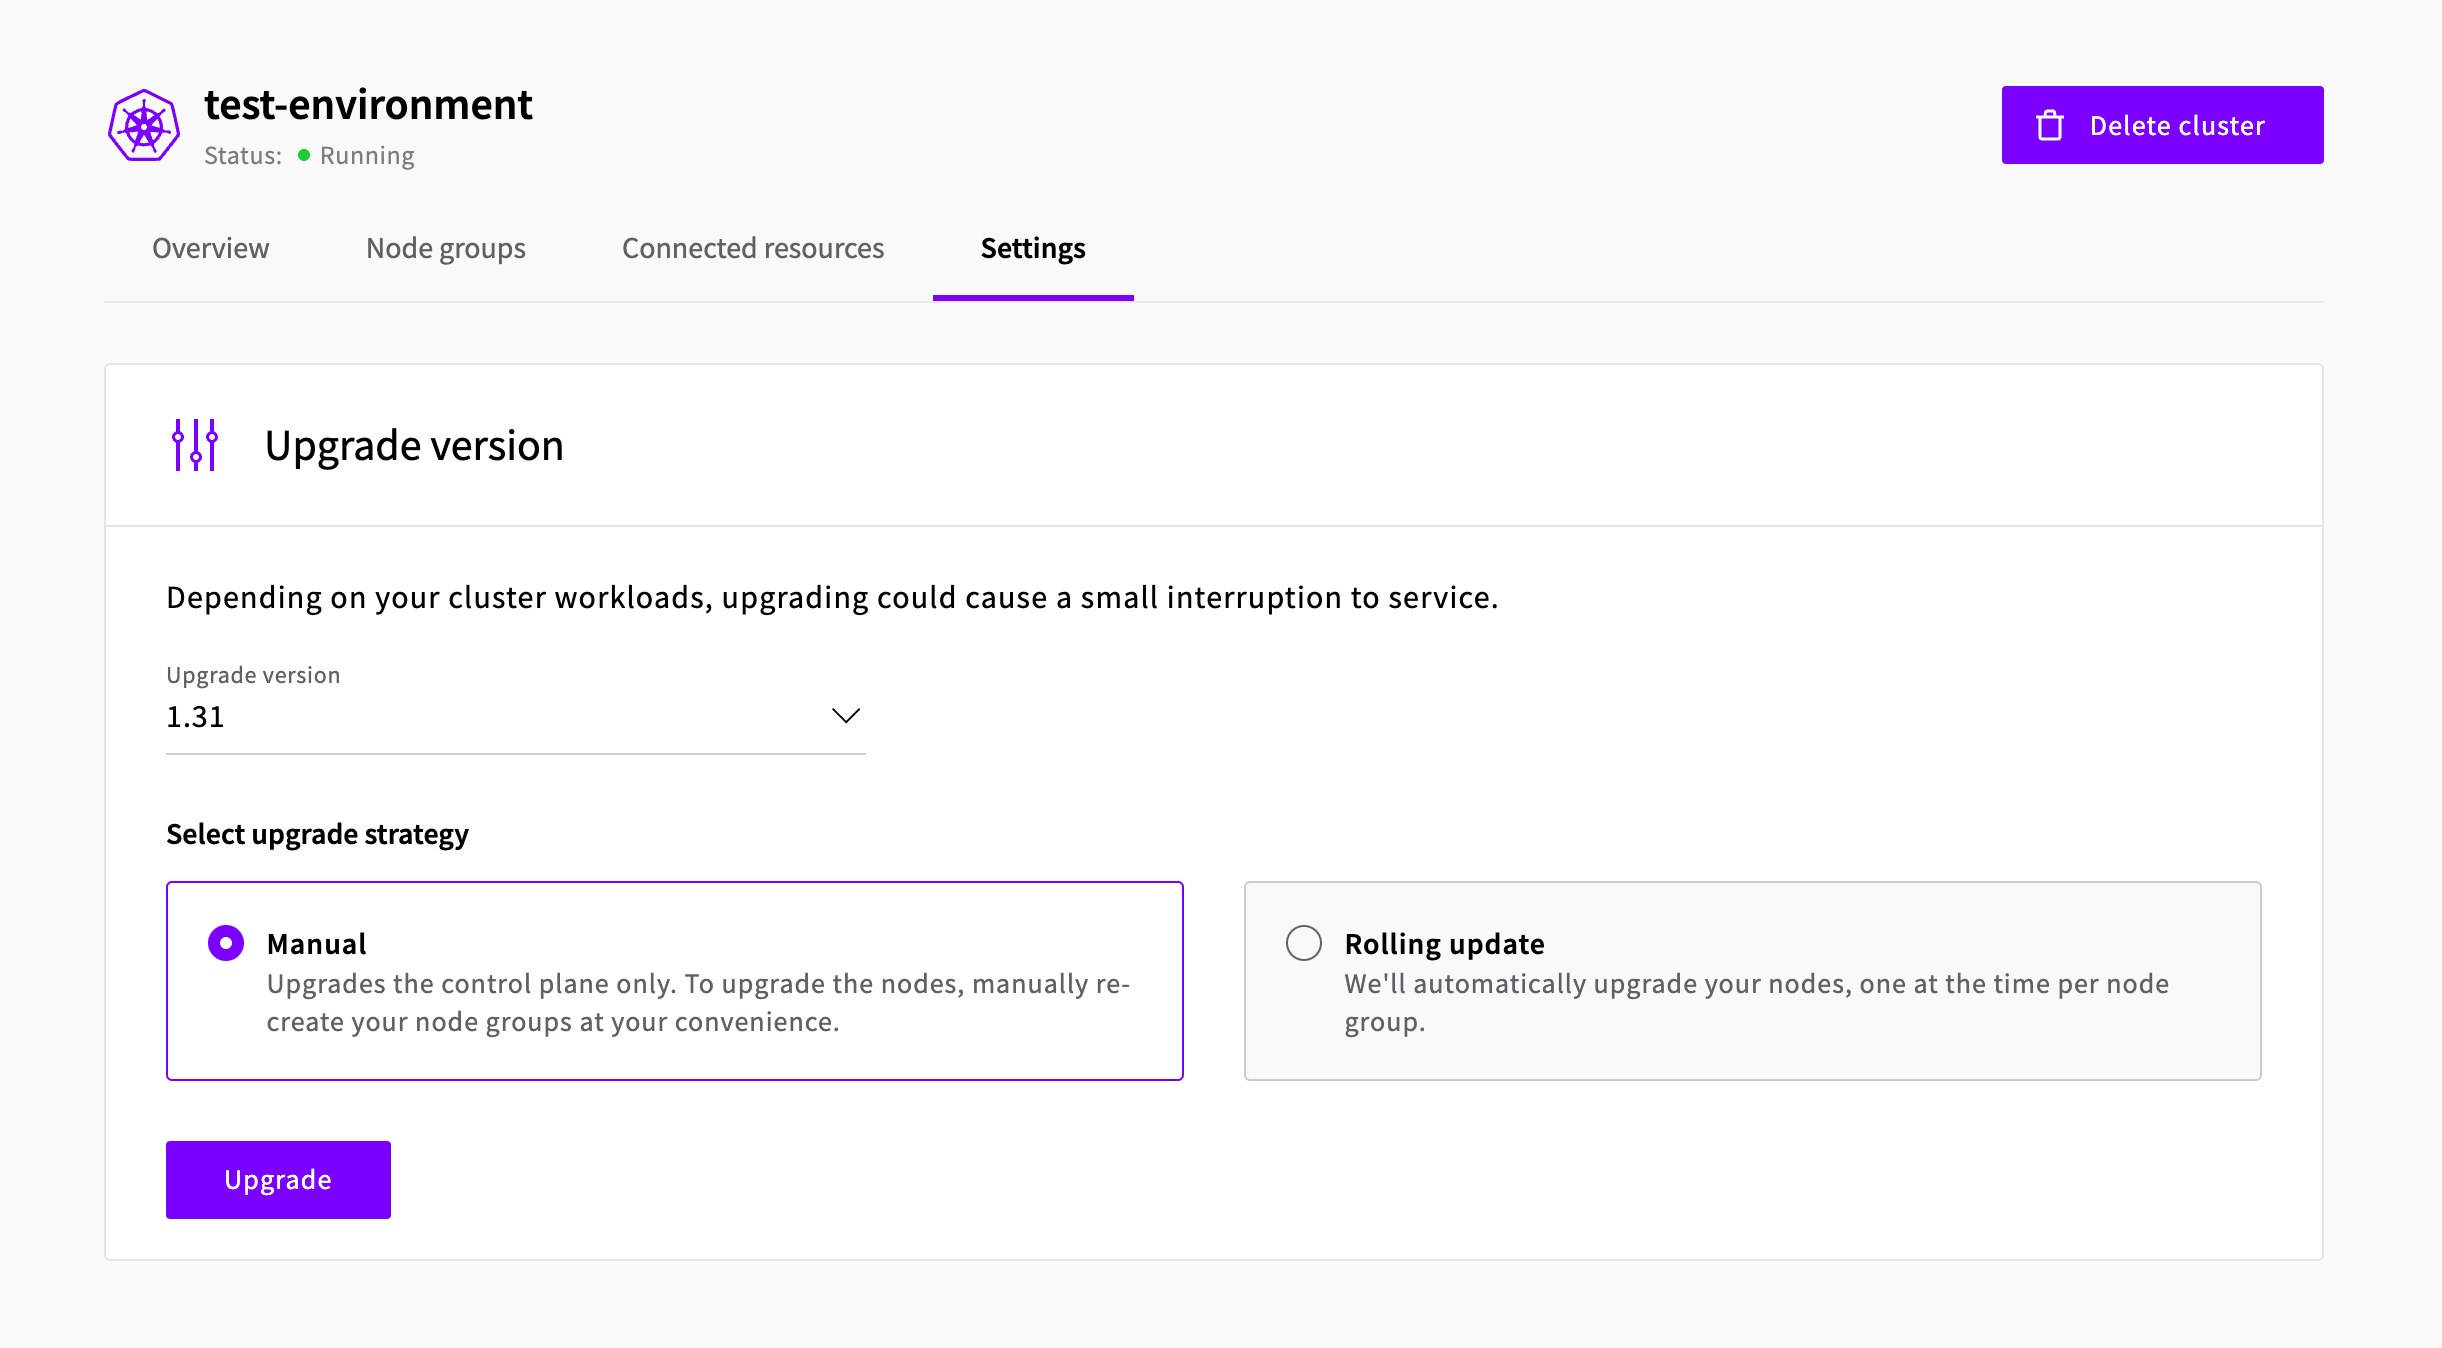The image size is (2442, 1348).
Task: Open the Node groups tab
Action: pyautogui.click(x=446, y=248)
